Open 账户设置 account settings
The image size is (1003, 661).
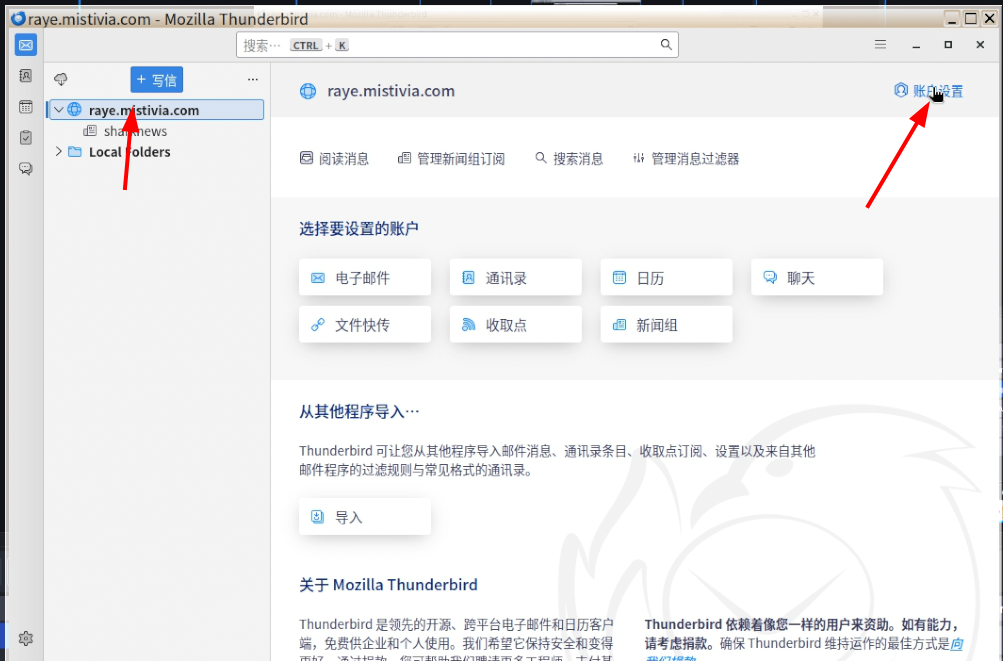coord(928,91)
